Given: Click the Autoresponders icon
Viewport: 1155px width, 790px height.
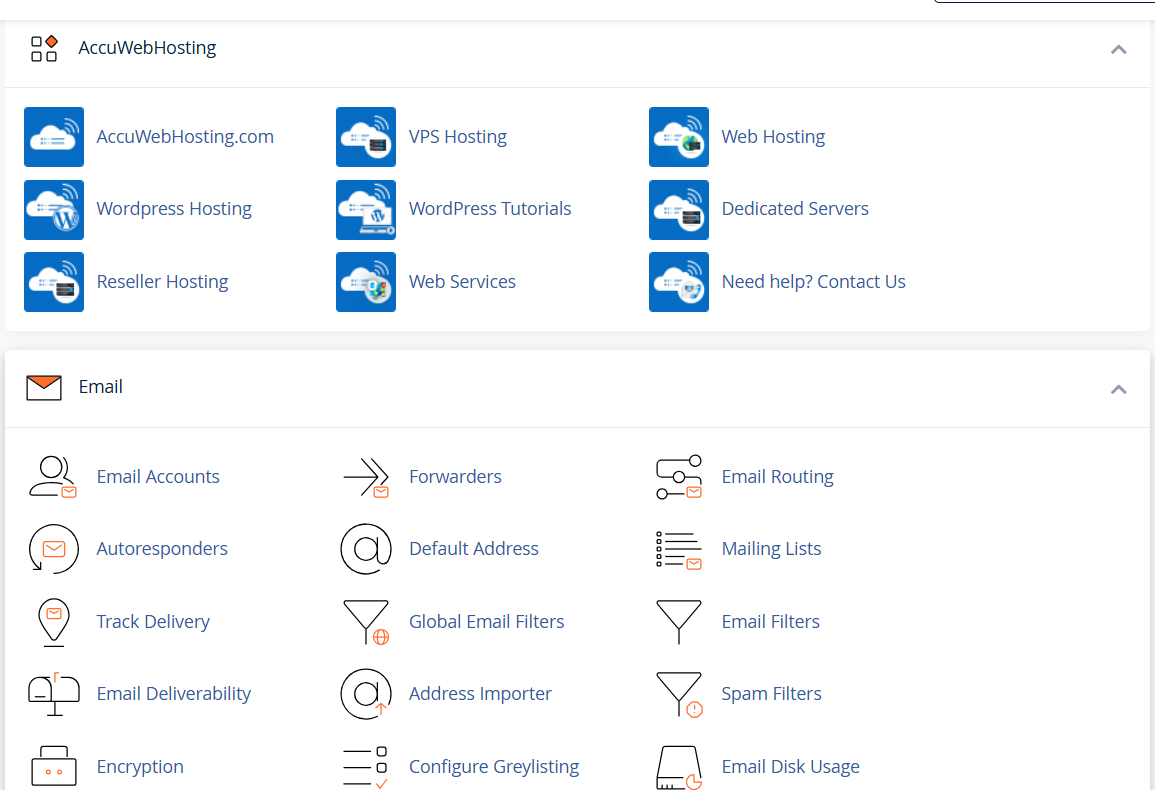Looking at the screenshot, I should point(53,549).
